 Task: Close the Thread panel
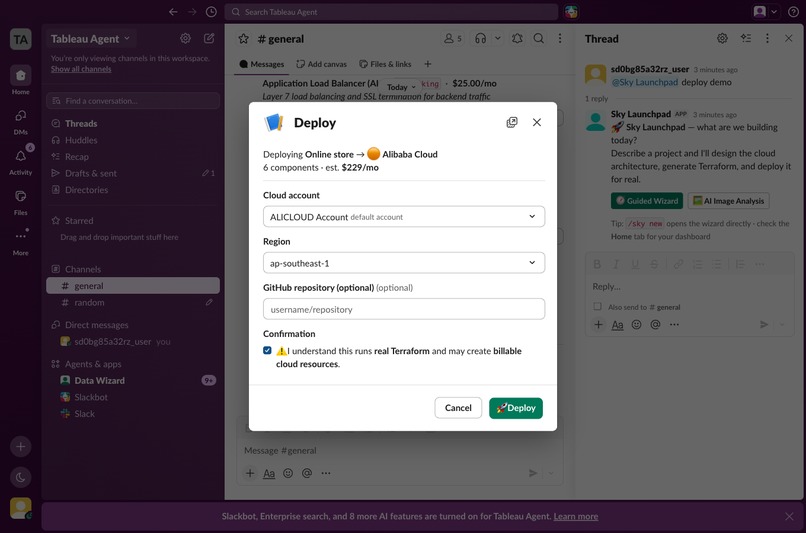coord(789,38)
